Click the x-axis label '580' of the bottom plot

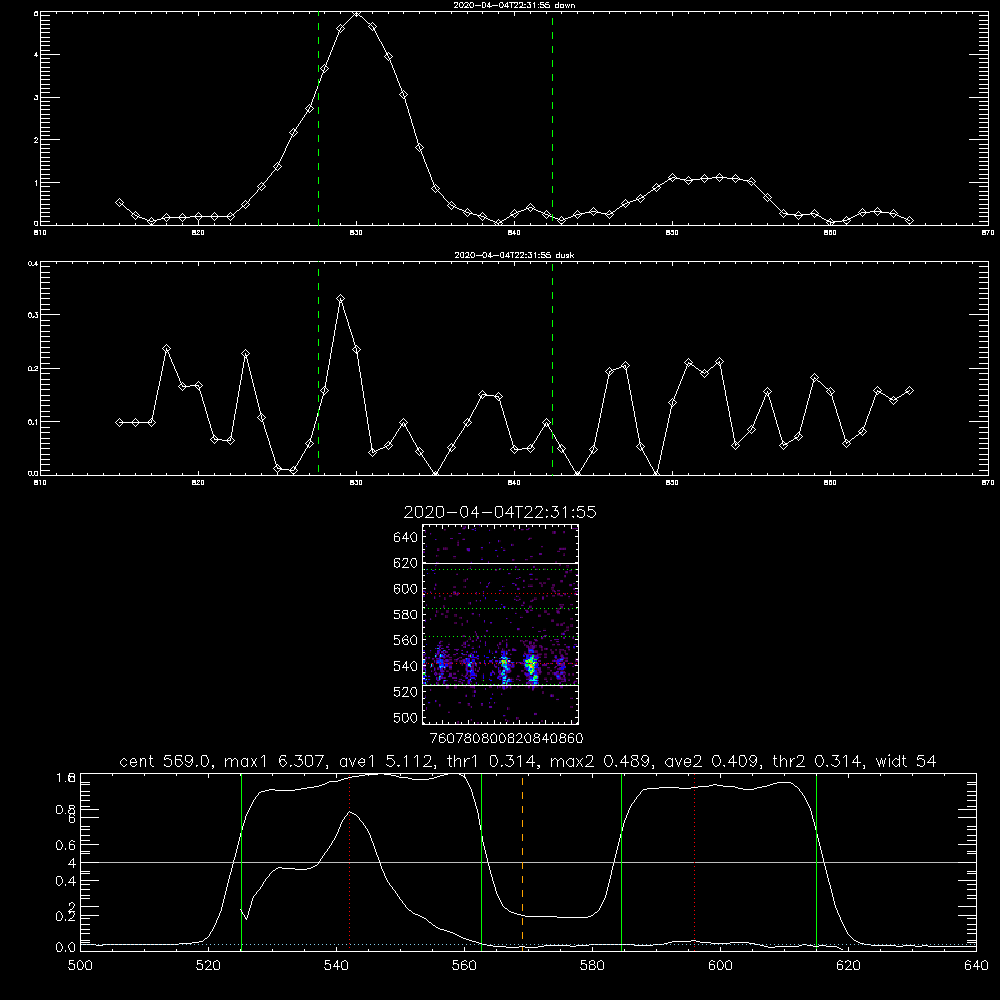592,966
